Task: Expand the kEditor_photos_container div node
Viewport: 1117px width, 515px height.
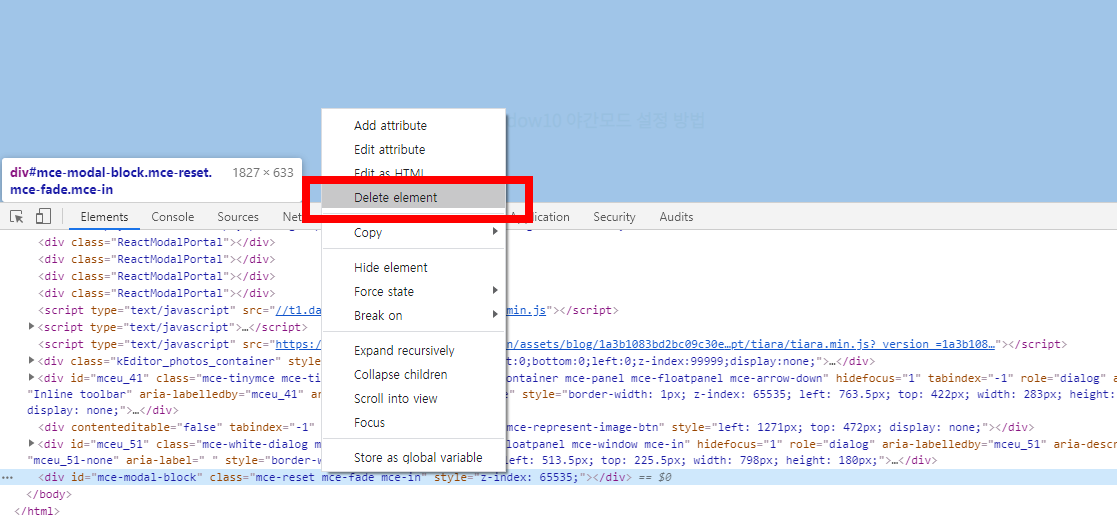Action: (31, 360)
